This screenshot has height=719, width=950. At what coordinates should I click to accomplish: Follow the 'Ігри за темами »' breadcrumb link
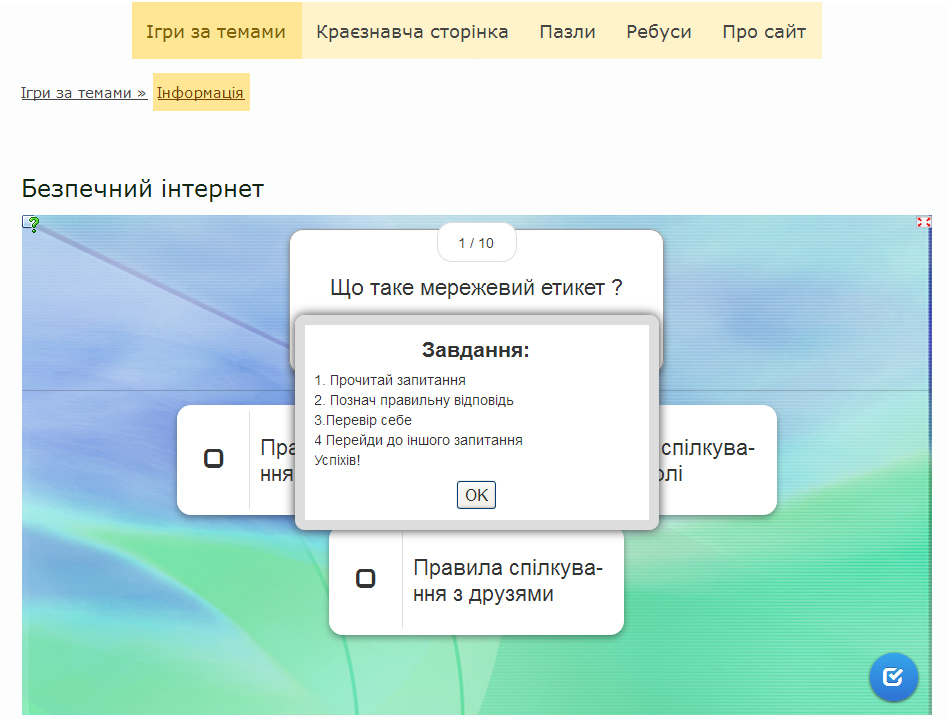pyautogui.click(x=84, y=93)
